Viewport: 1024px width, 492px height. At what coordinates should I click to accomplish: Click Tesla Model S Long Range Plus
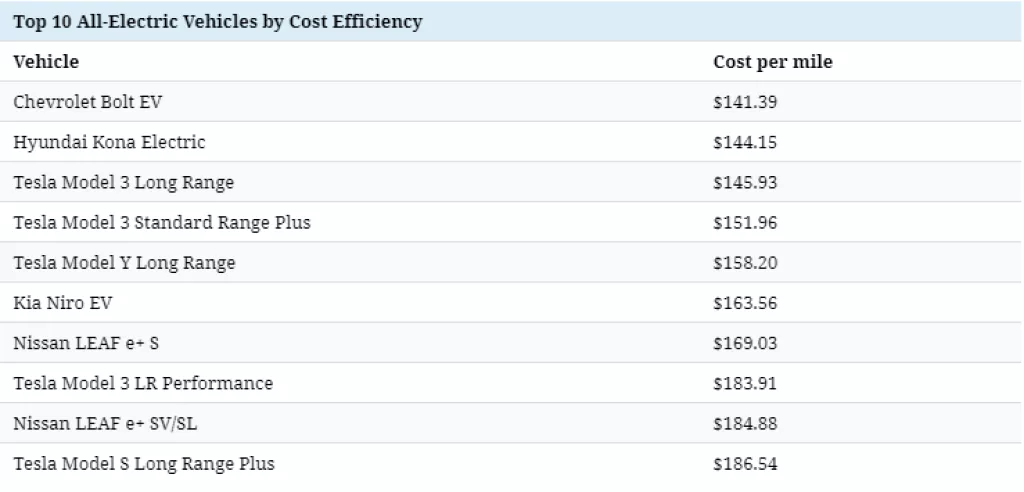point(144,463)
